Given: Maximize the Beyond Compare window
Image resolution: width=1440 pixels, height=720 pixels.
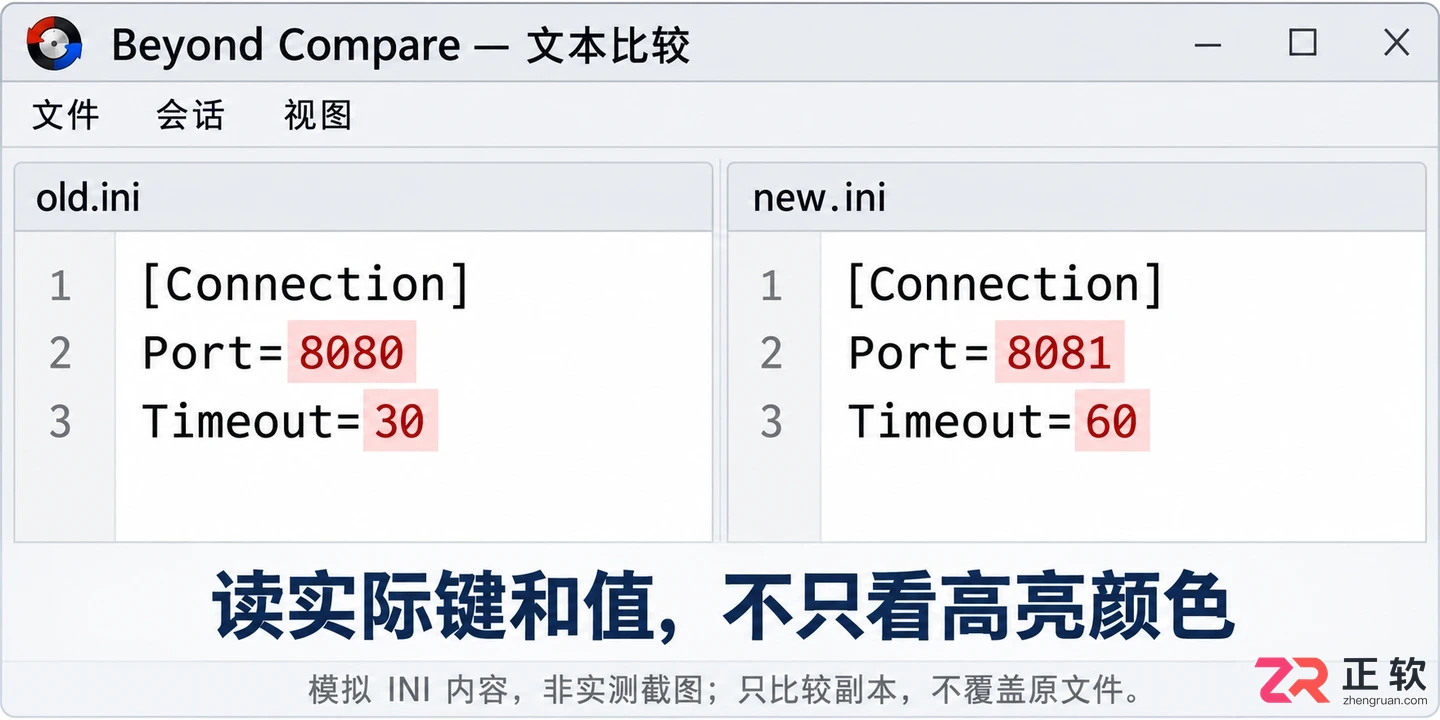Looking at the screenshot, I should 1302,42.
